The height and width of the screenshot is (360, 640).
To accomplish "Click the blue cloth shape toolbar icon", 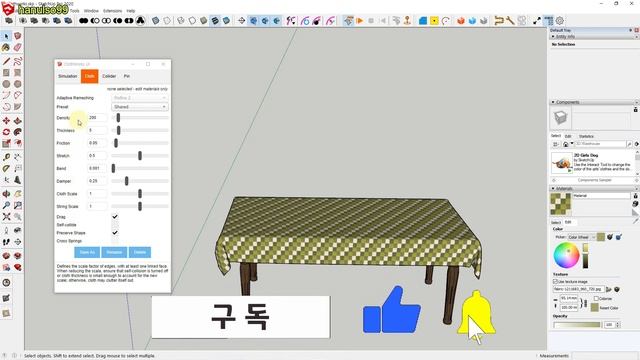I will [423, 20].
